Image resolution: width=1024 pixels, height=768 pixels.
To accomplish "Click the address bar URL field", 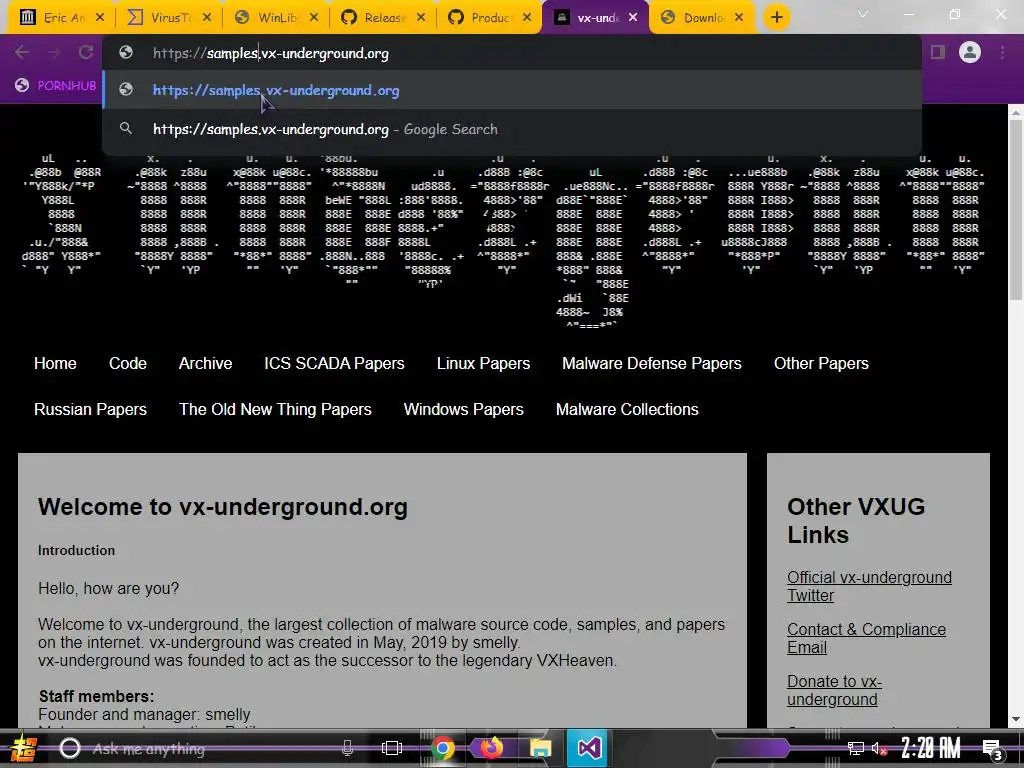I will tap(511, 53).
